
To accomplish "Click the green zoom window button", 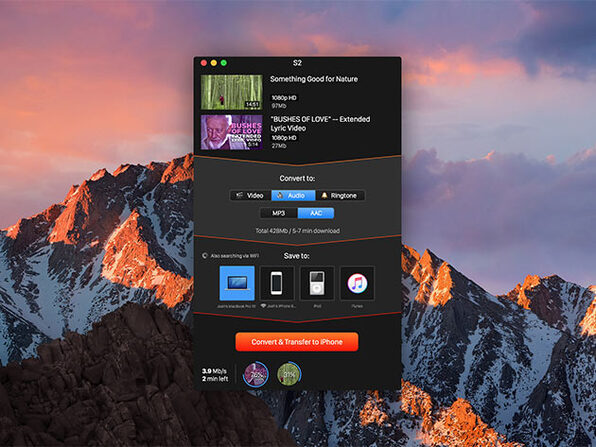I will pyautogui.click(x=224, y=63).
